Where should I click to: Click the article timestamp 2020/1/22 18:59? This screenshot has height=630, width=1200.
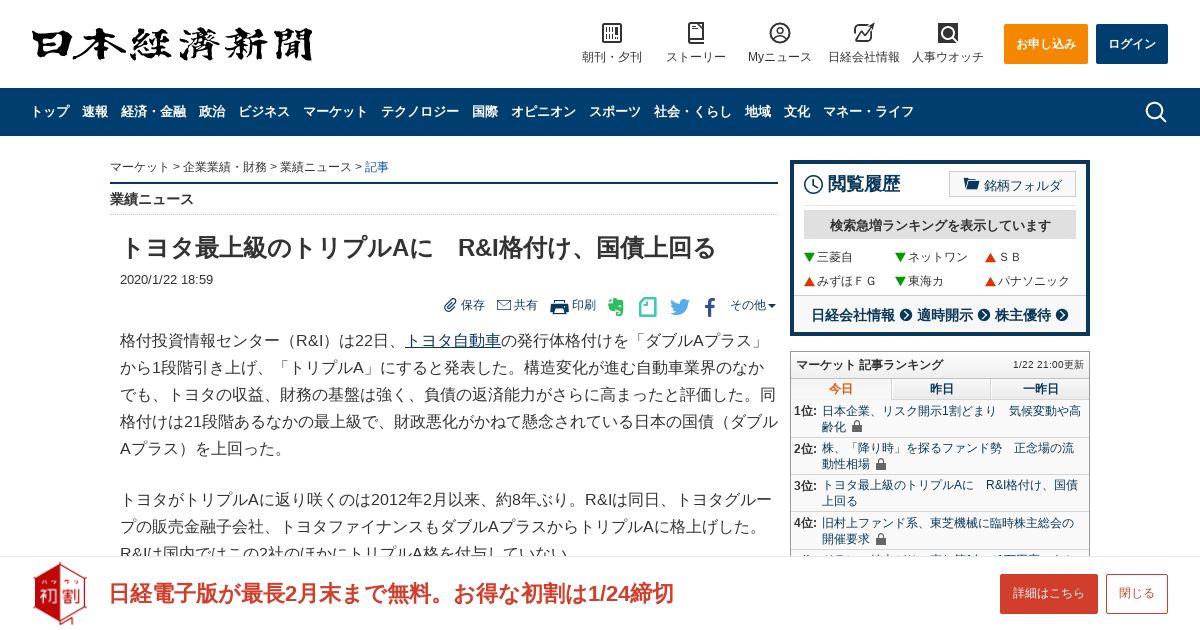[x=166, y=280]
